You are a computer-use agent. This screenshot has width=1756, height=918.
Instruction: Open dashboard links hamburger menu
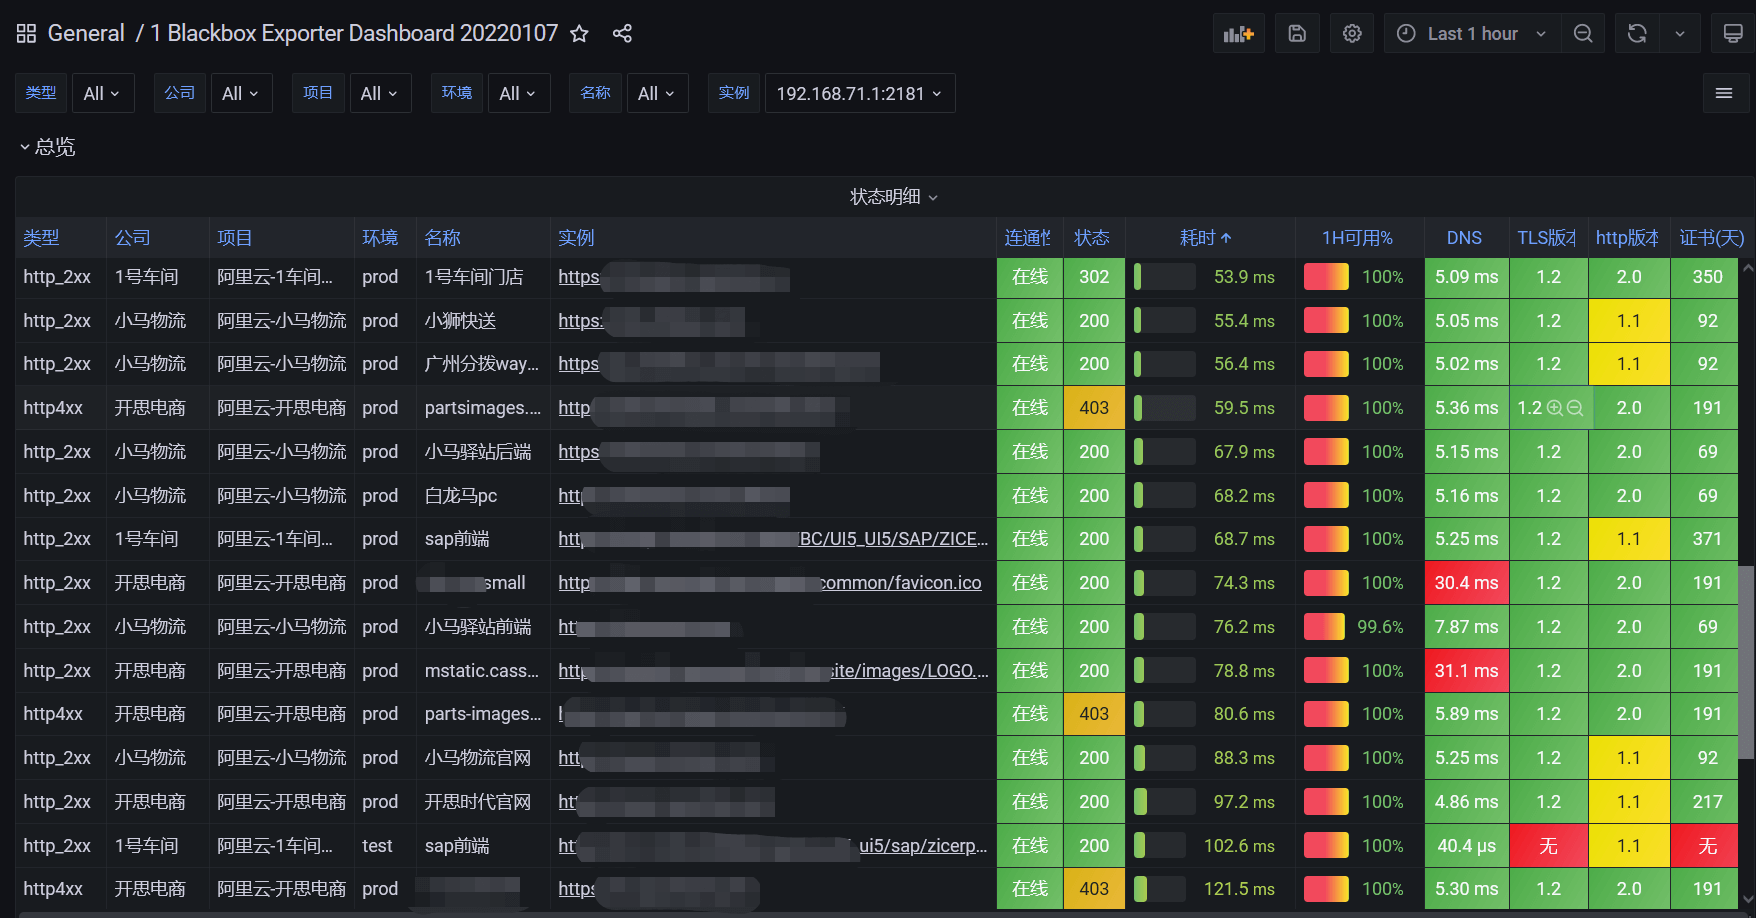coord(1724,93)
